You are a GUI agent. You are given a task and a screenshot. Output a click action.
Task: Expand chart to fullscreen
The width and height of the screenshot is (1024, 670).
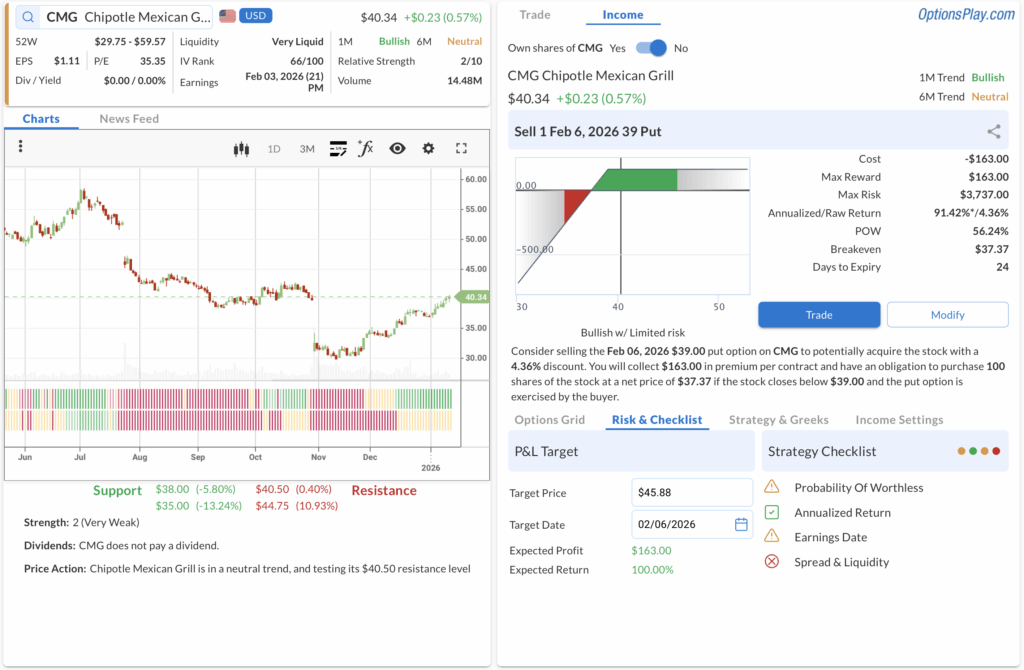click(x=461, y=148)
